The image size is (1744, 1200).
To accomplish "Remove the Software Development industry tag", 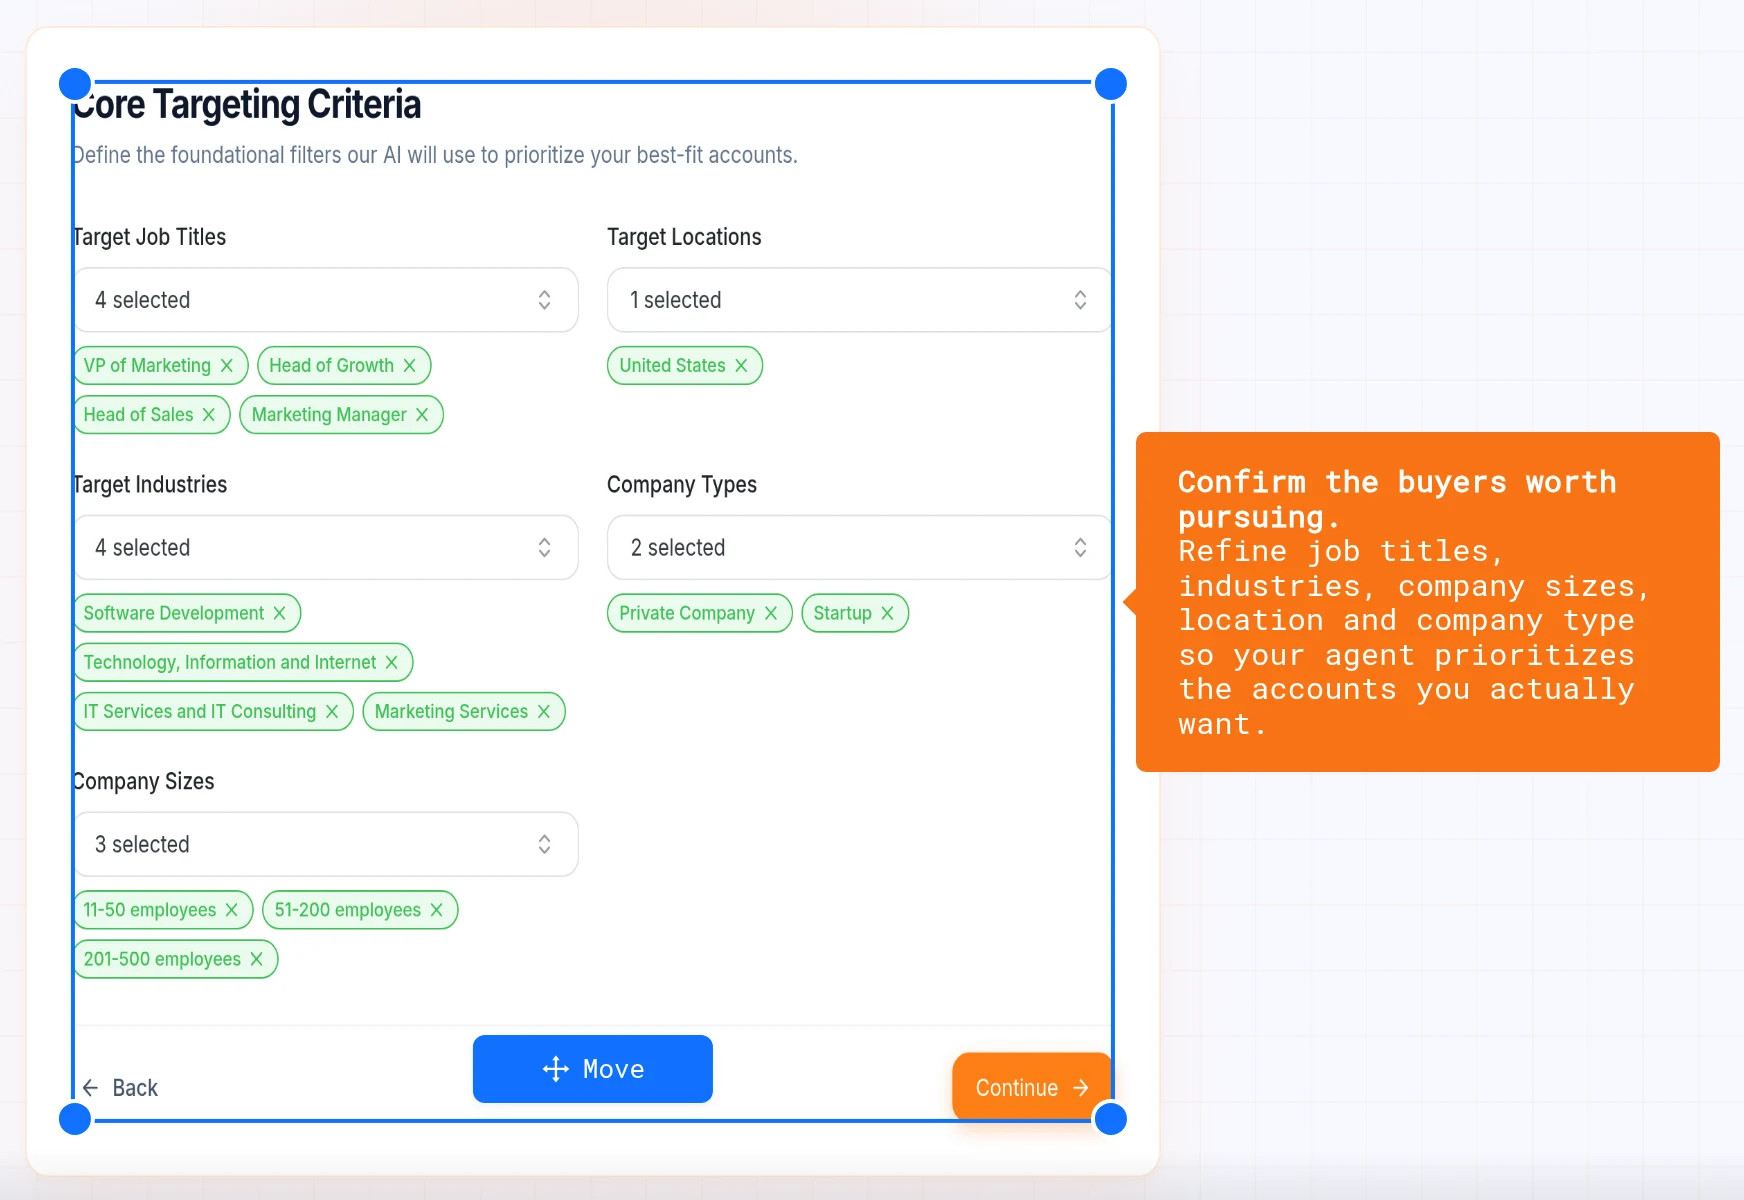I will [x=280, y=613].
